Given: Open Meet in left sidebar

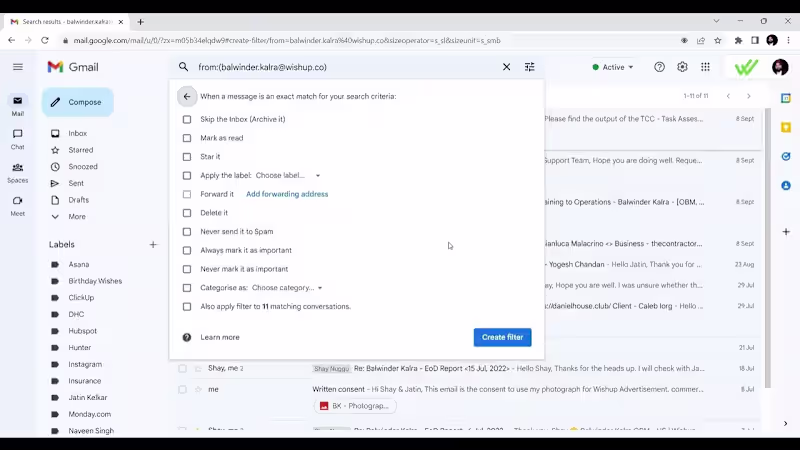Looking at the screenshot, I should tap(17, 206).
